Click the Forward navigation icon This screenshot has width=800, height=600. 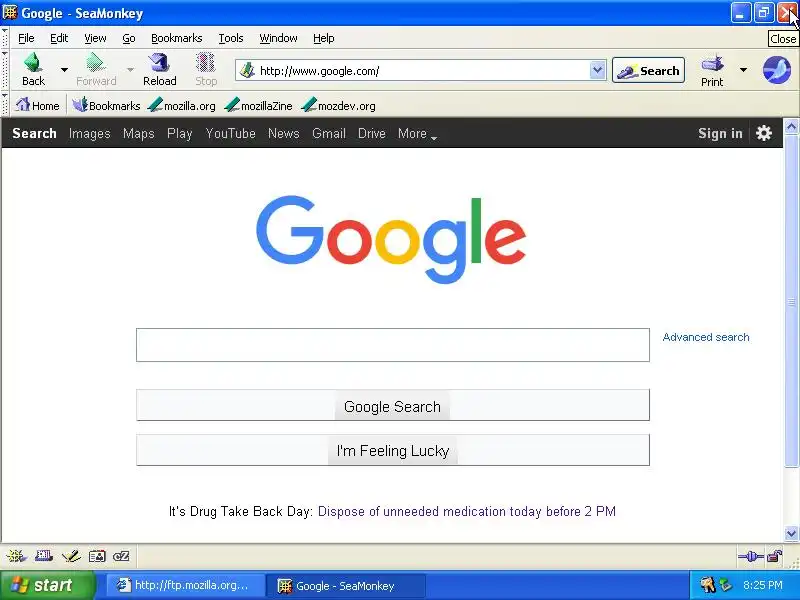pyautogui.click(x=95, y=63)
